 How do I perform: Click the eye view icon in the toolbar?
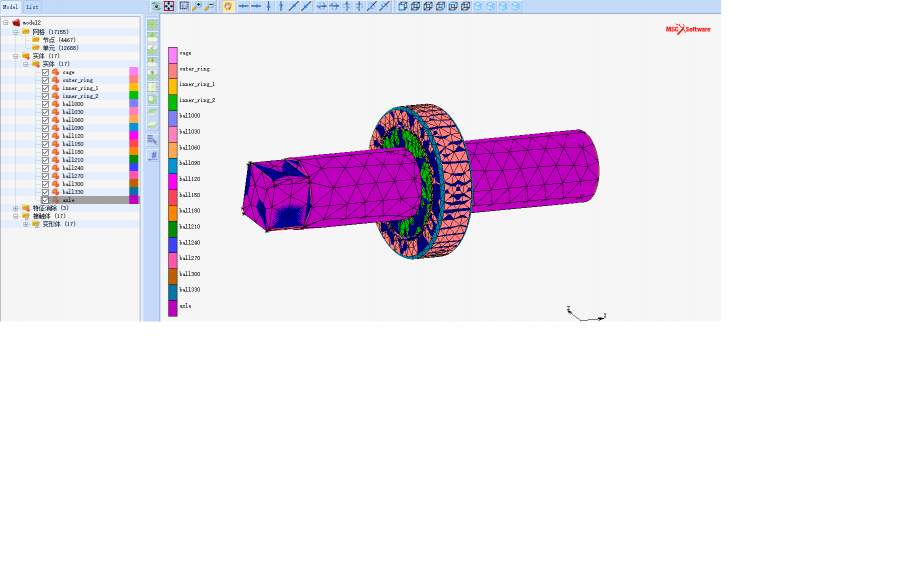[x=156, y=6]
